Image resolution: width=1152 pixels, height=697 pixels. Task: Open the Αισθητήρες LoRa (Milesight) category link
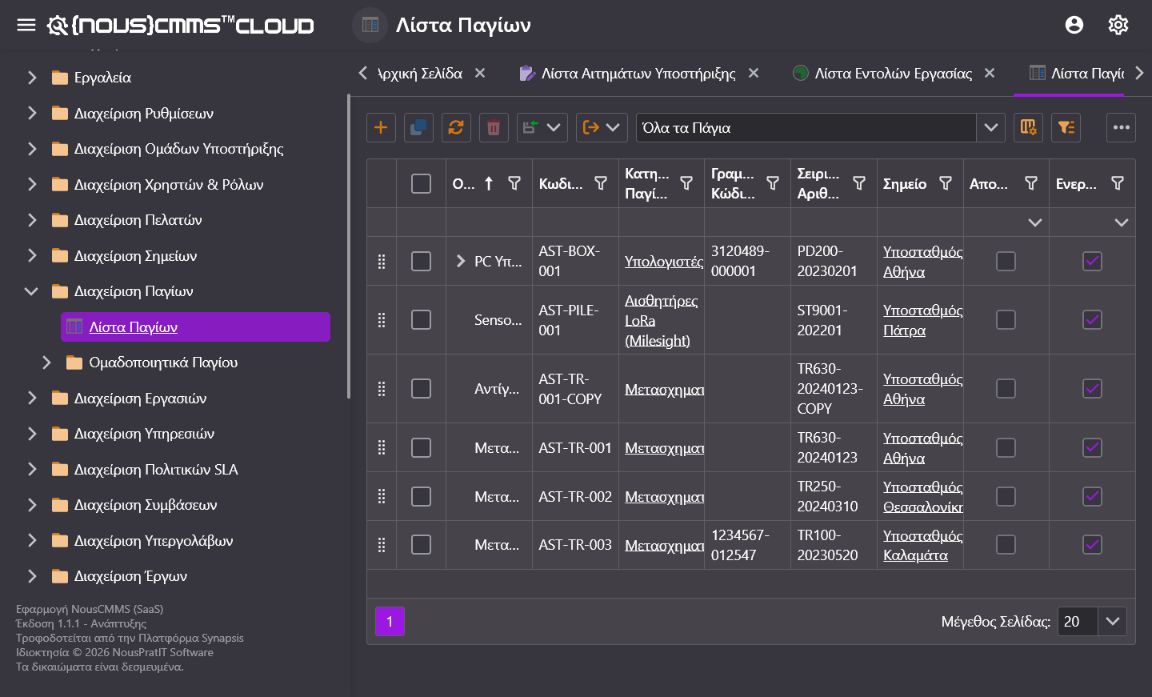661,321
